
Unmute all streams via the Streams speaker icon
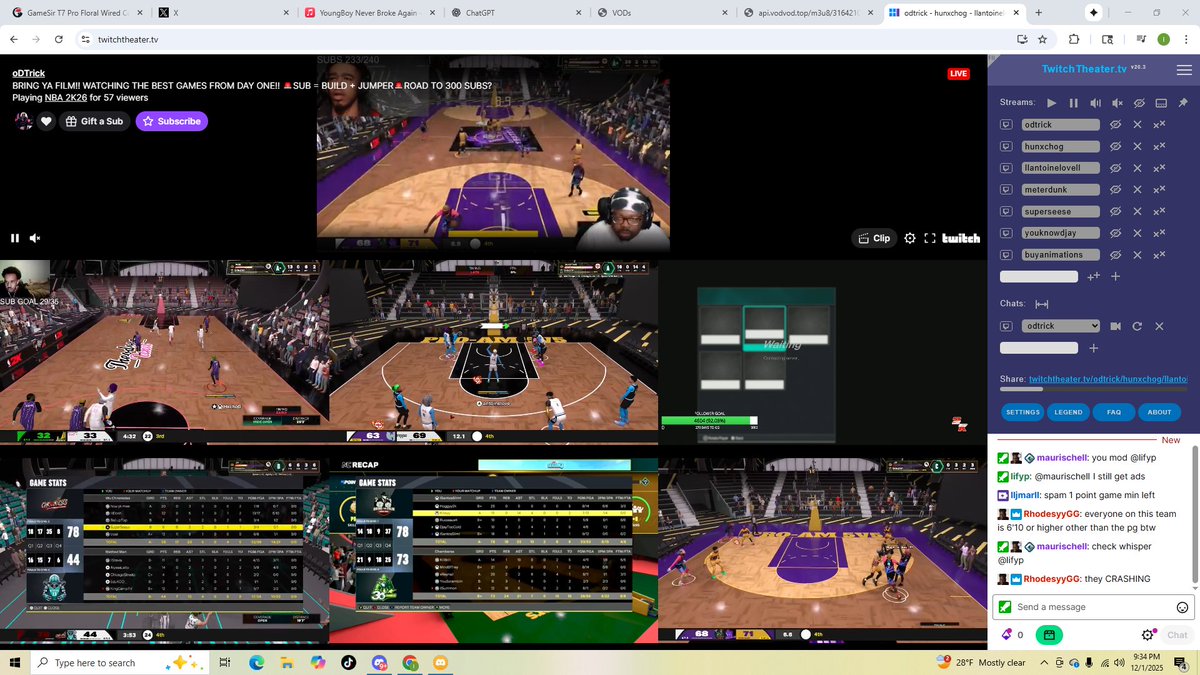click(x=1096, y=103)
